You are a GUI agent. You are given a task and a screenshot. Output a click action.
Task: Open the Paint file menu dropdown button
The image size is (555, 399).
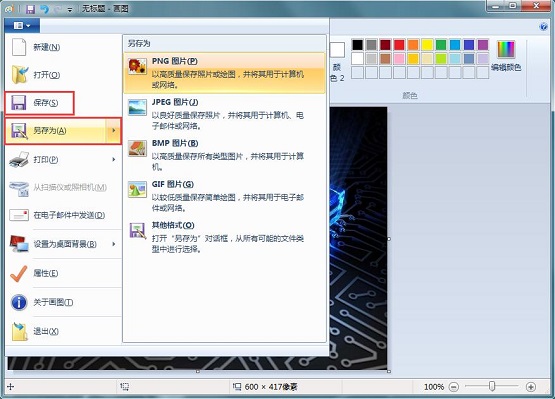22,25
